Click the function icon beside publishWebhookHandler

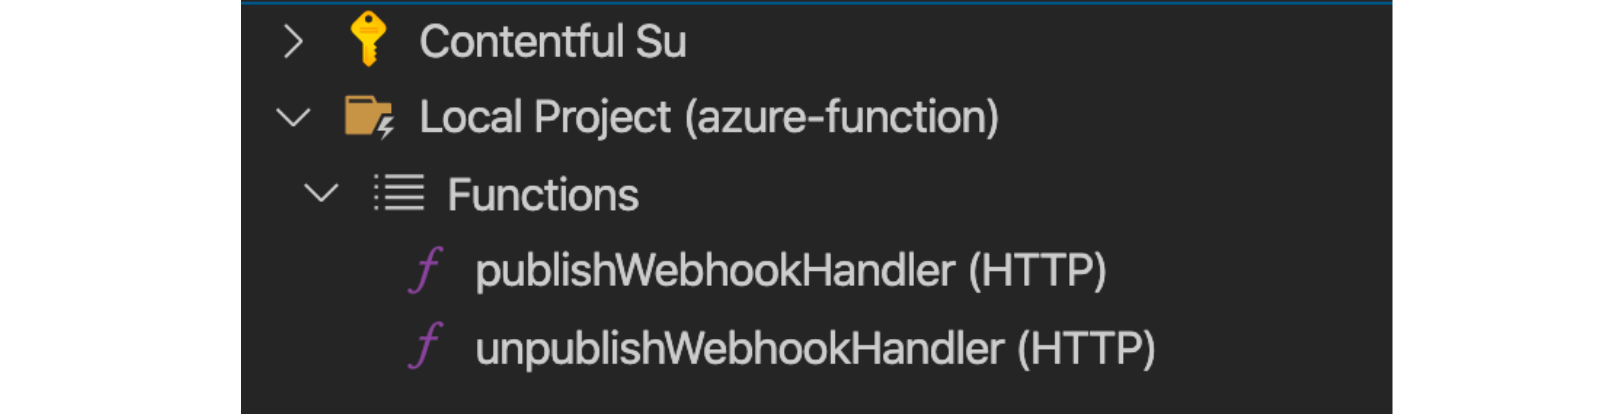click(426, 270)
